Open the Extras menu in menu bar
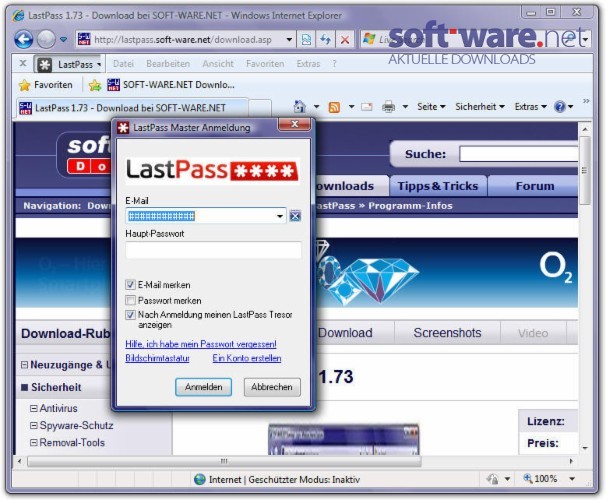606x500 pixels. [x=308, y=64]
